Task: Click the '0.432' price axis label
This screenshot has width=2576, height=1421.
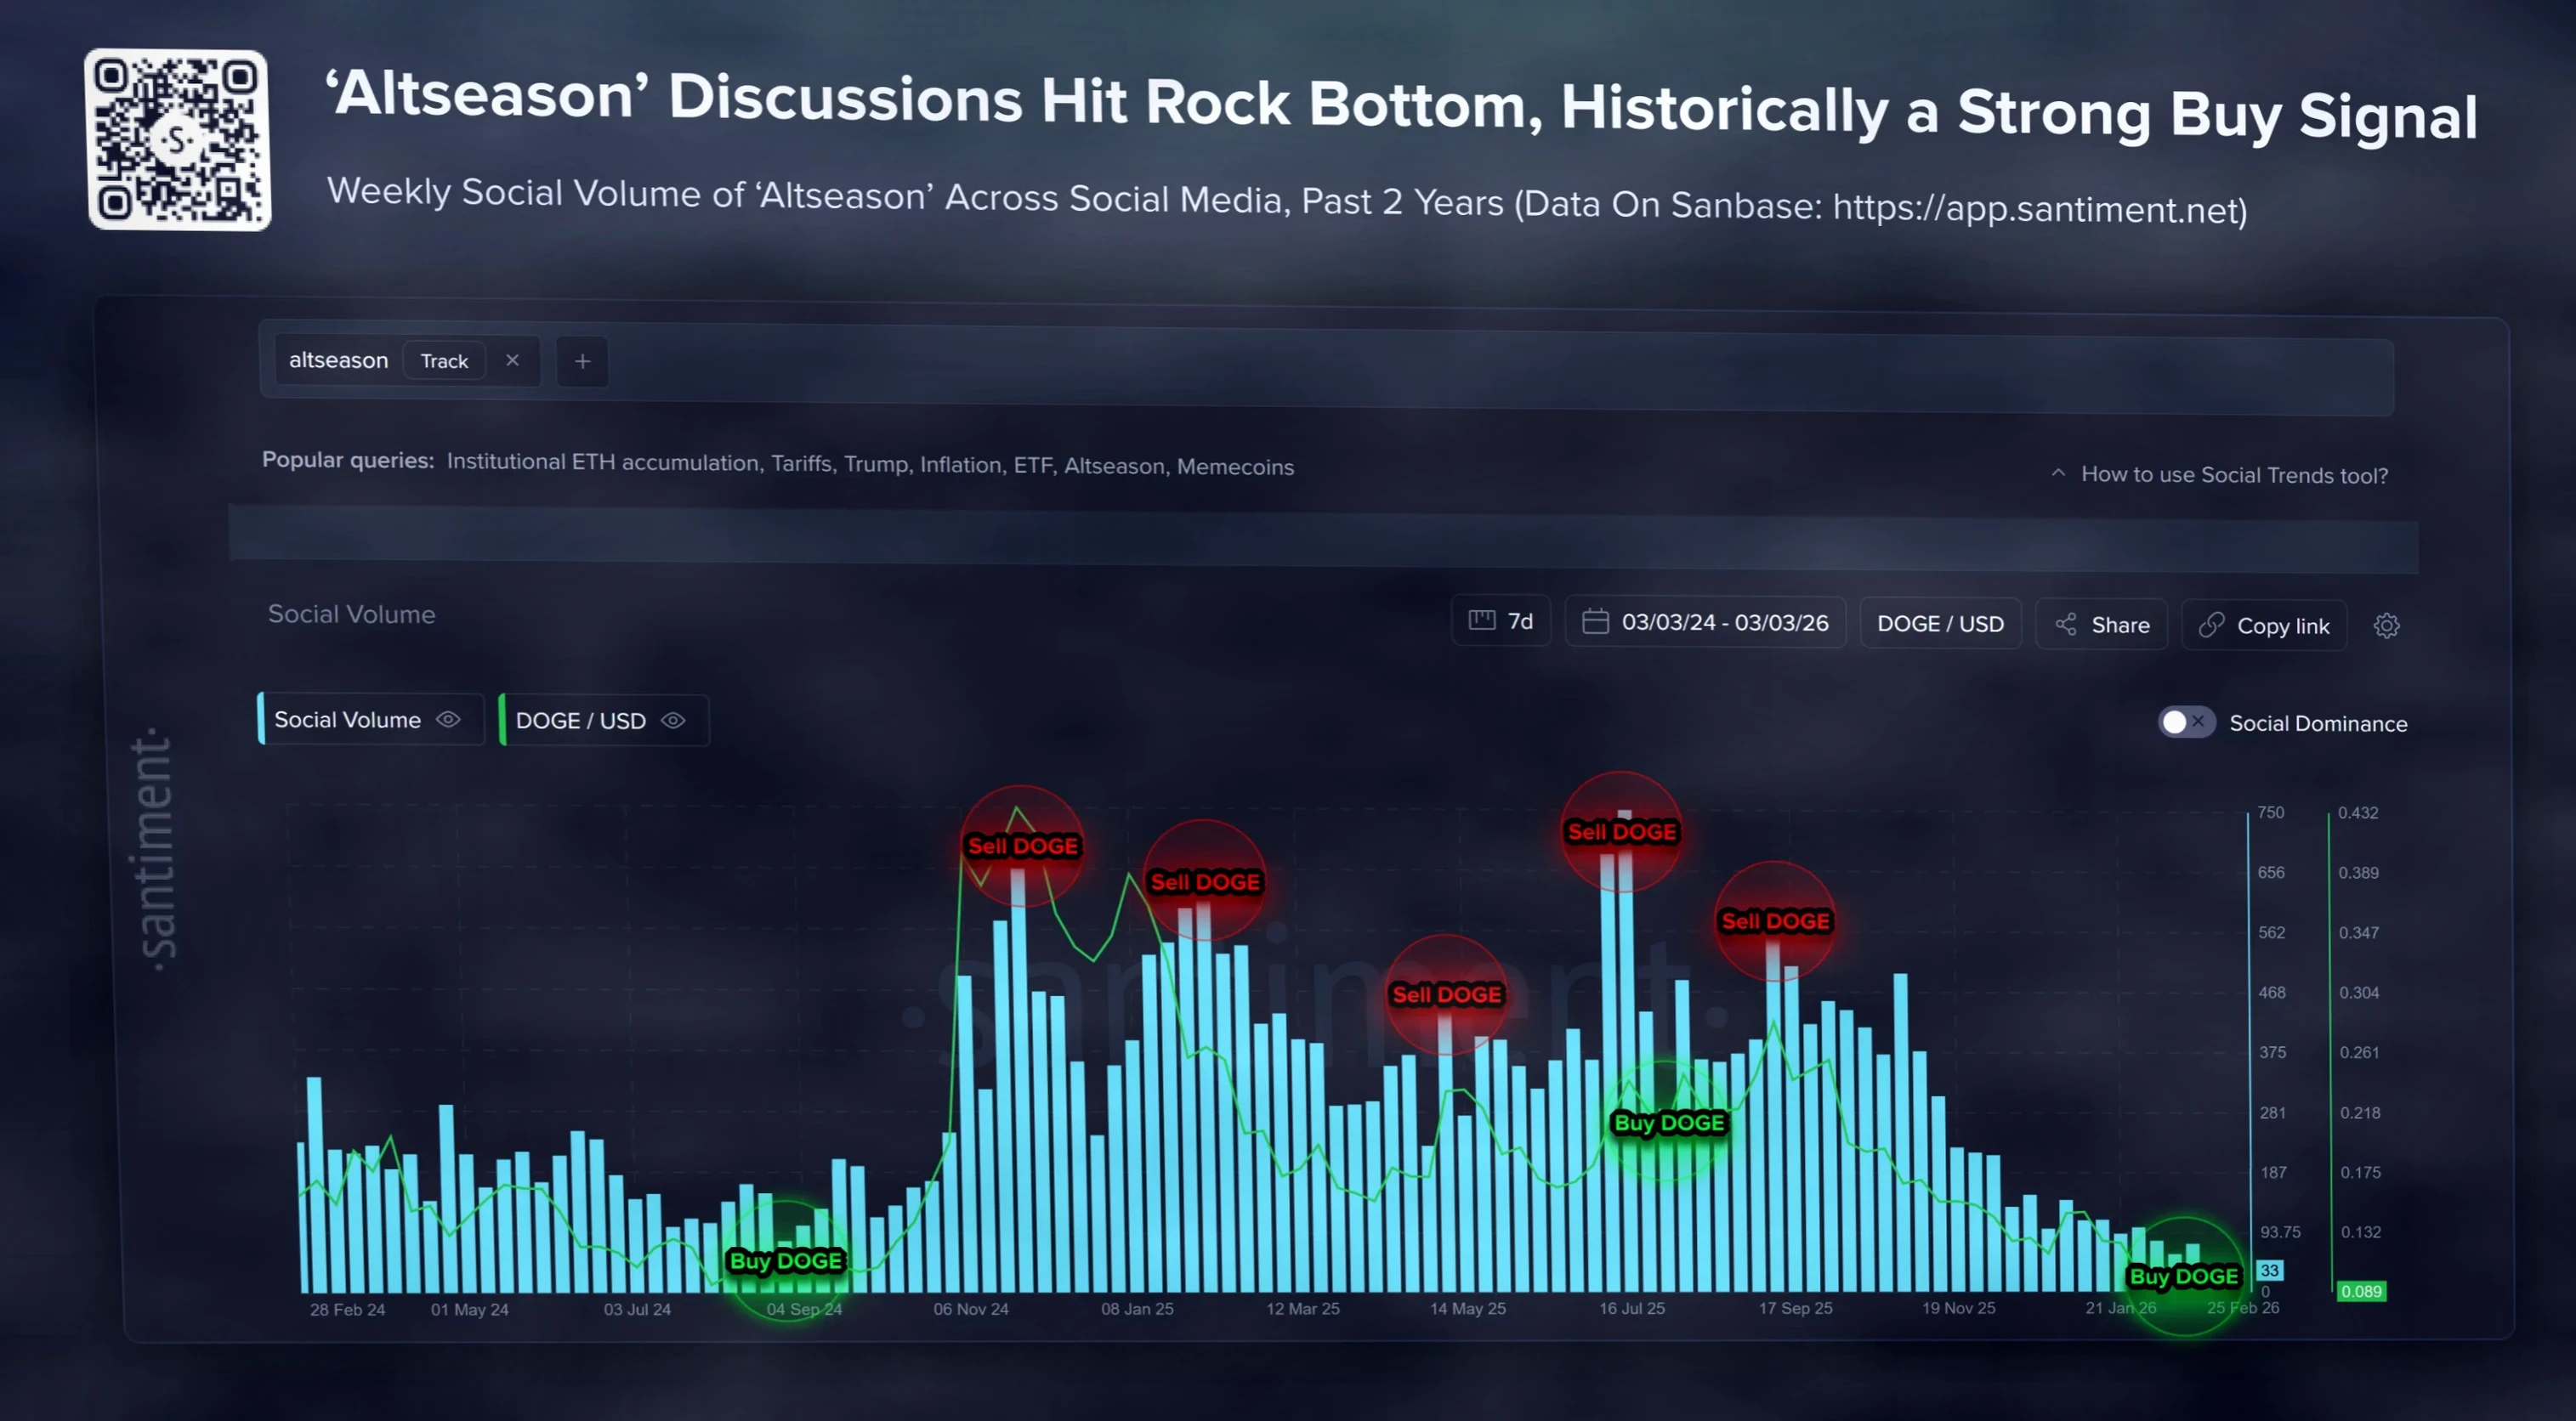Action: coord(2357,813)
